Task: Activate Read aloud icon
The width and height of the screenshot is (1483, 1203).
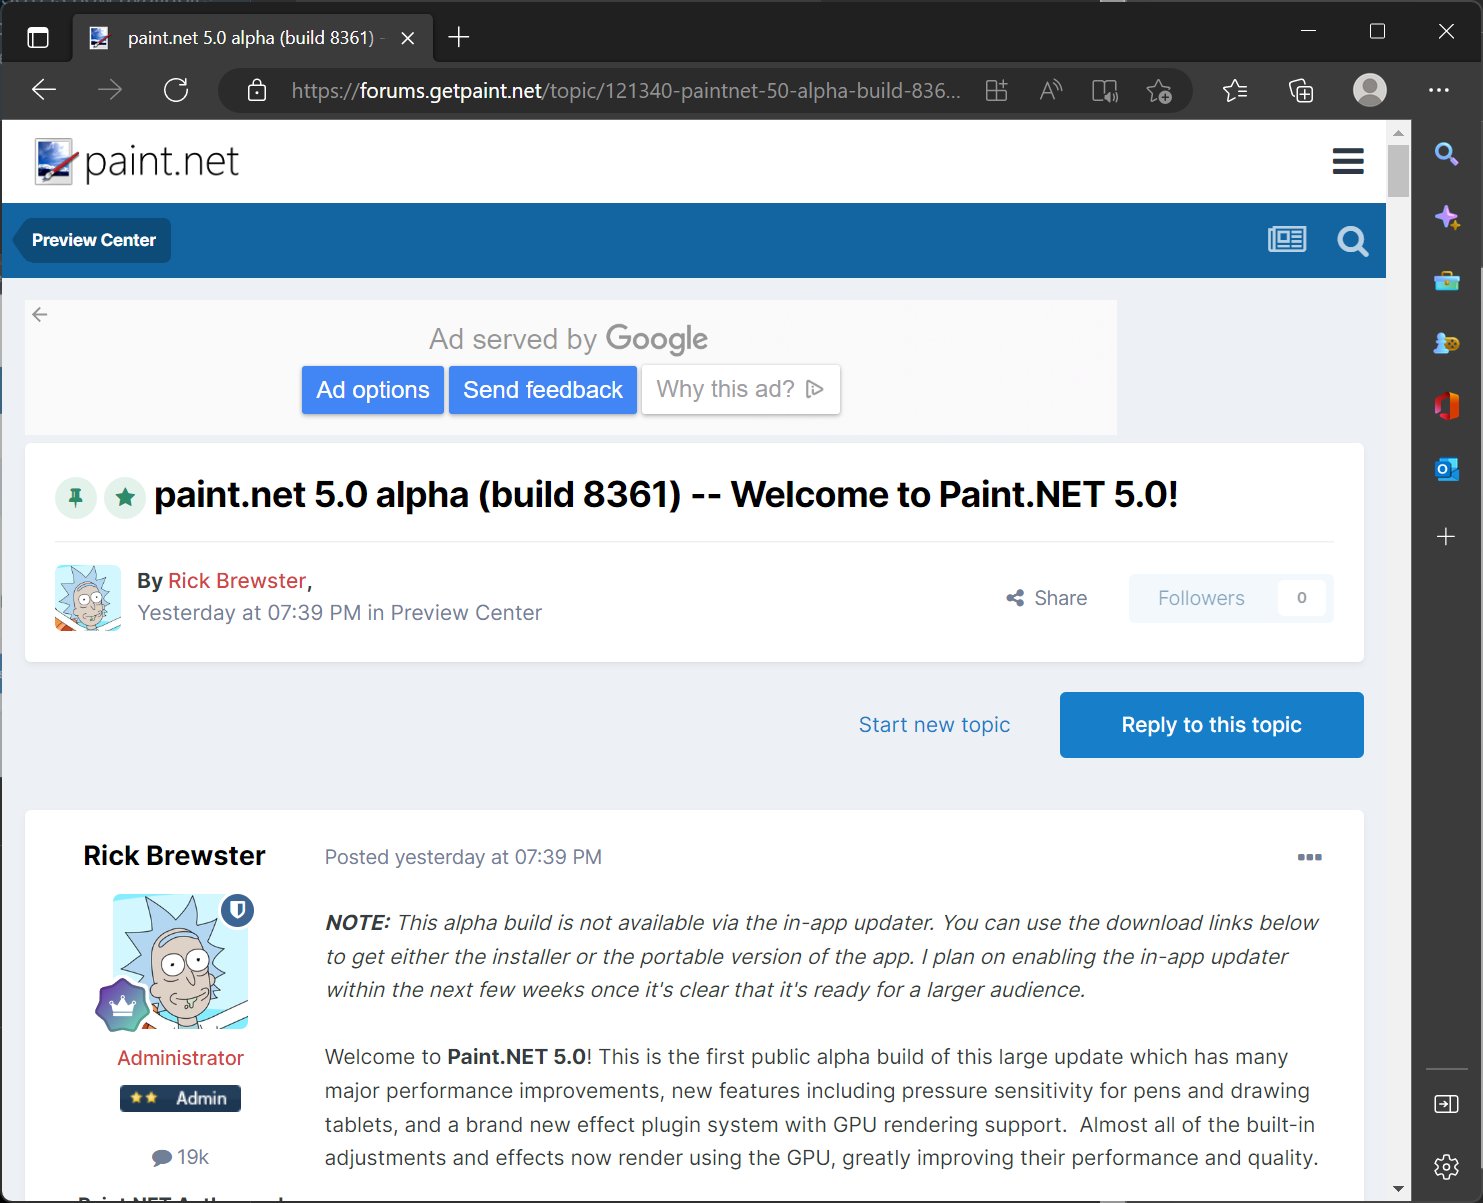Action: point(1051,91)
